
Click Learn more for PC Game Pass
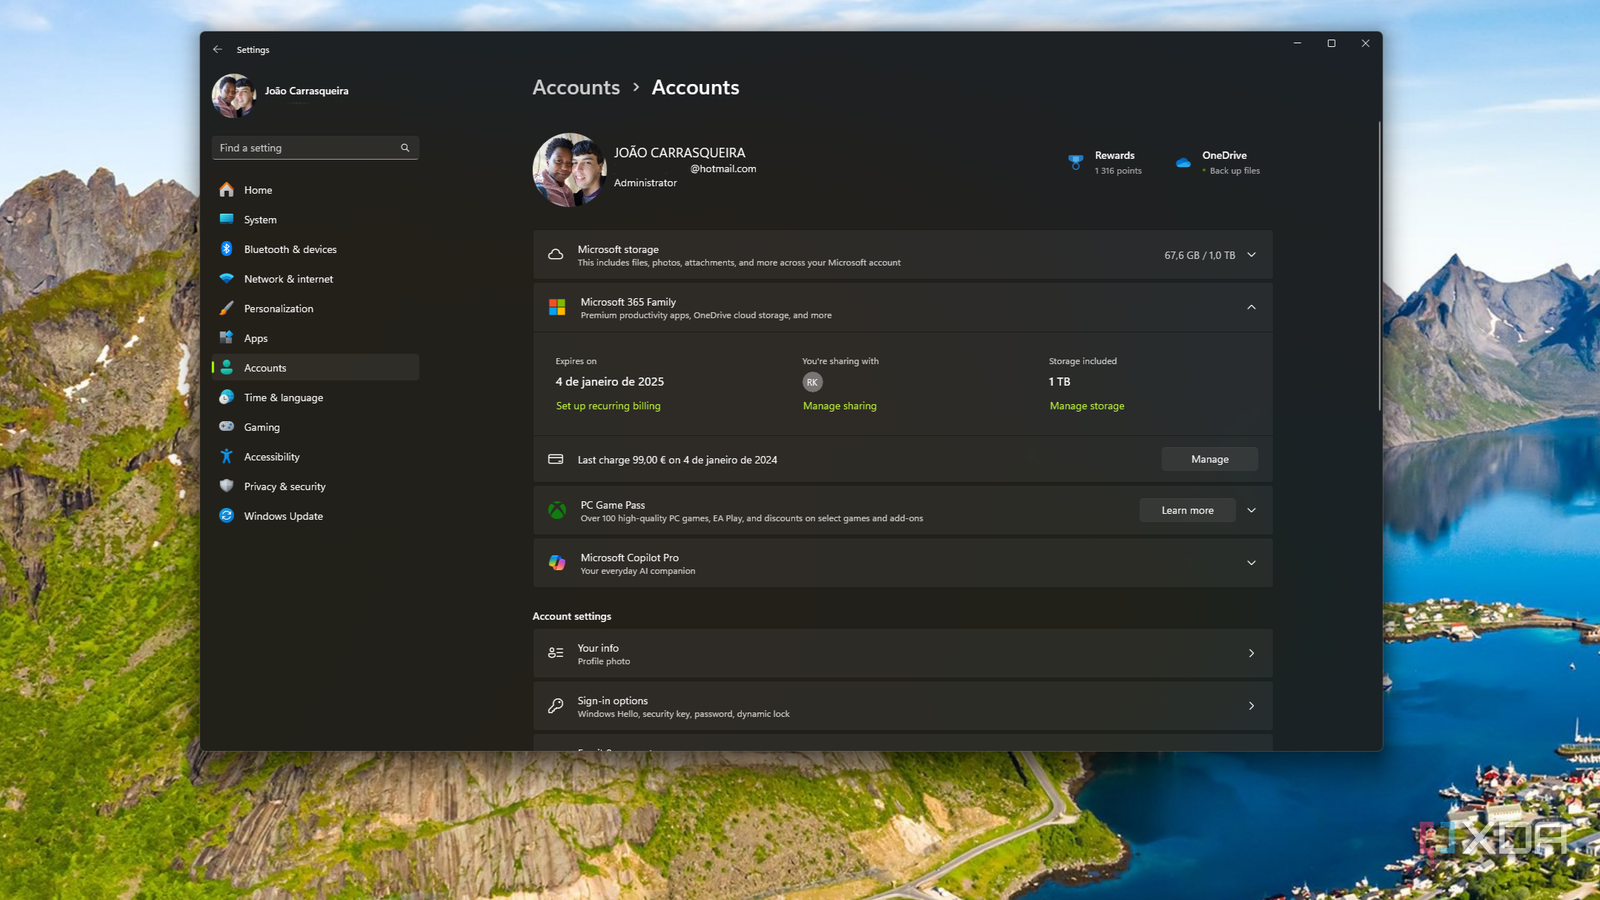1187,510
